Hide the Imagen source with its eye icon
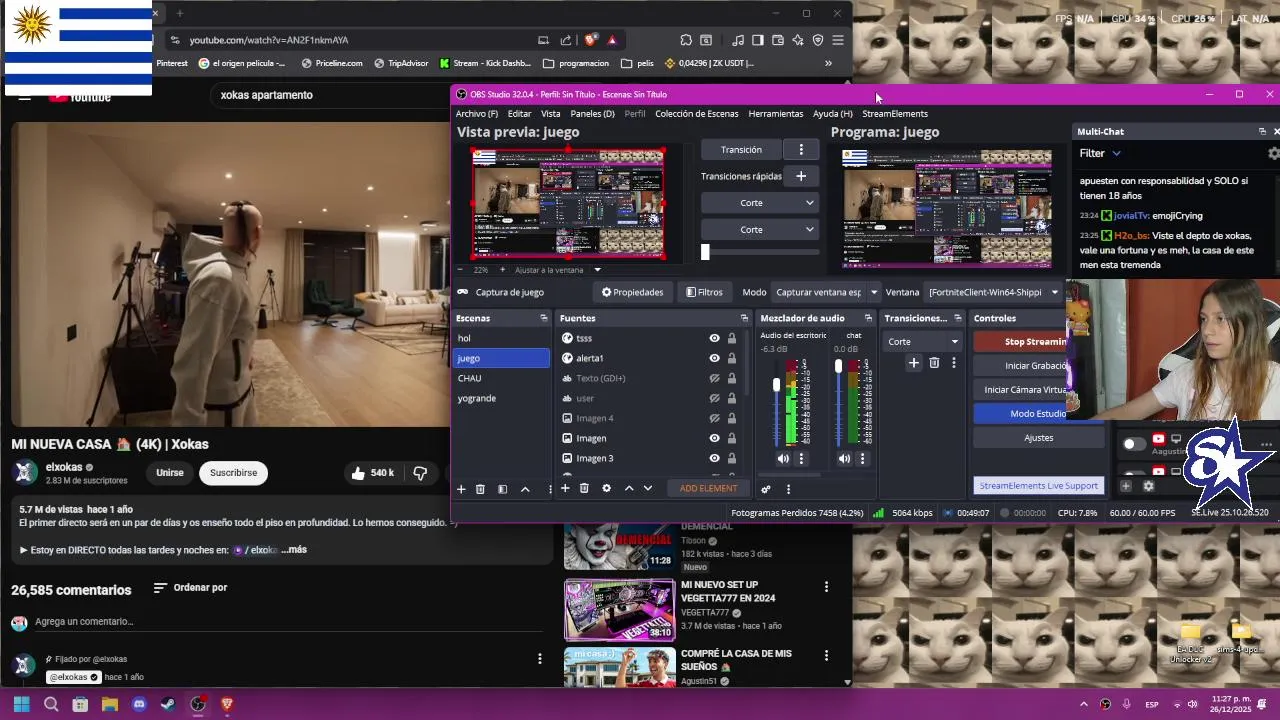Screen dimensions: 1280x720 [x=714, y=438]
